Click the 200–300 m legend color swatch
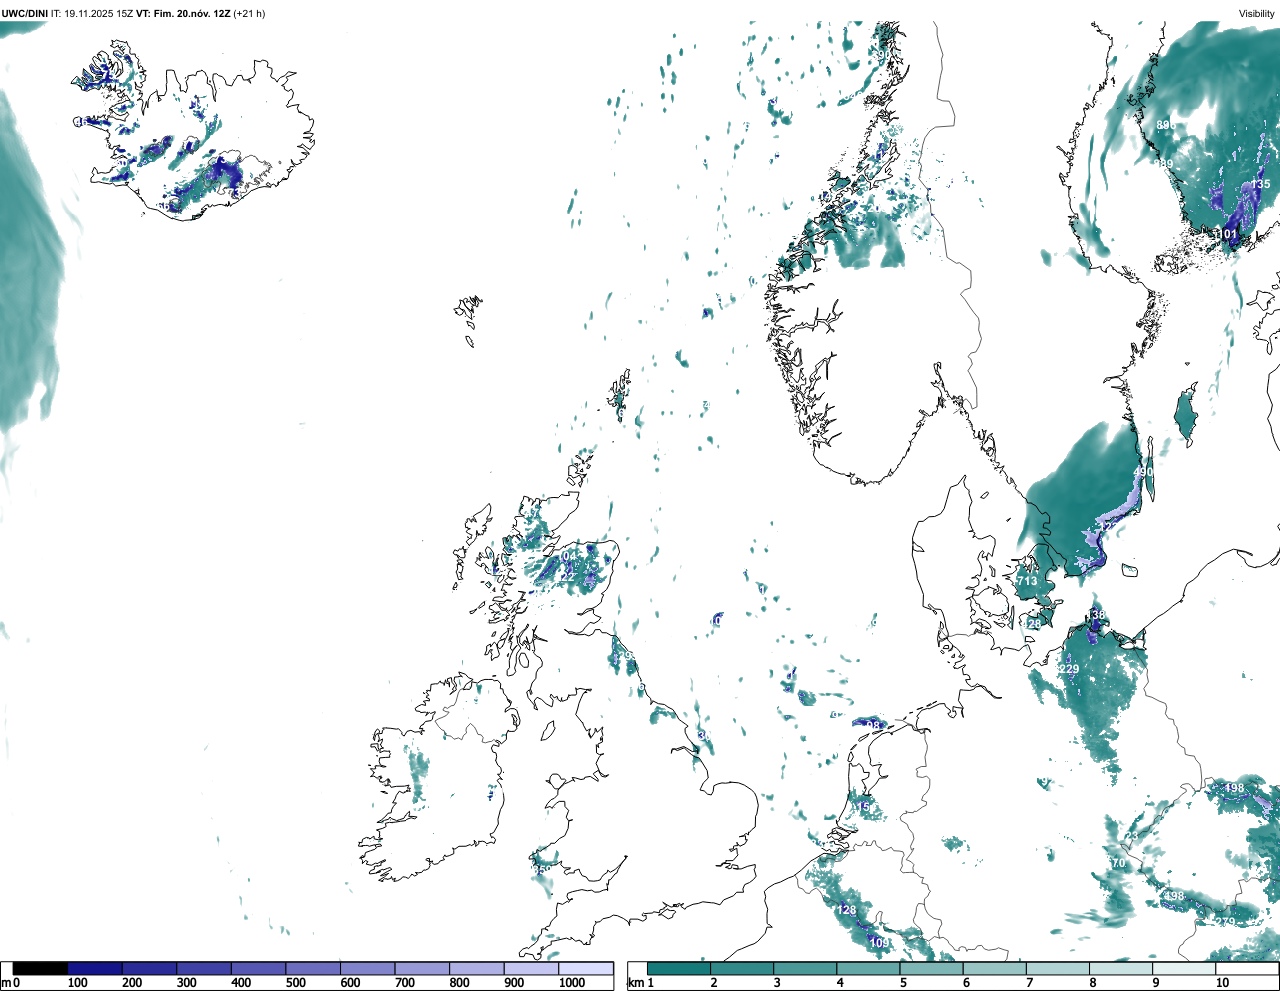1280x991 pixels. tap(150, 968)
